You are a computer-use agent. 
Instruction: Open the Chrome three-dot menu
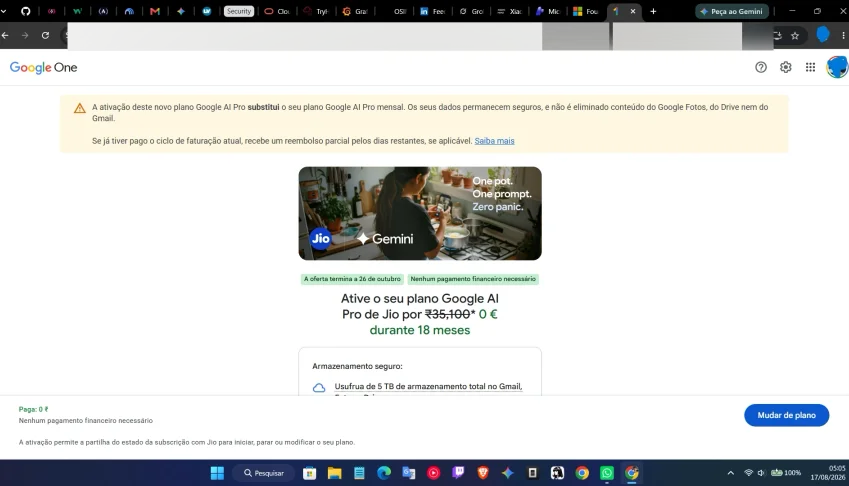tap(843, 36)
